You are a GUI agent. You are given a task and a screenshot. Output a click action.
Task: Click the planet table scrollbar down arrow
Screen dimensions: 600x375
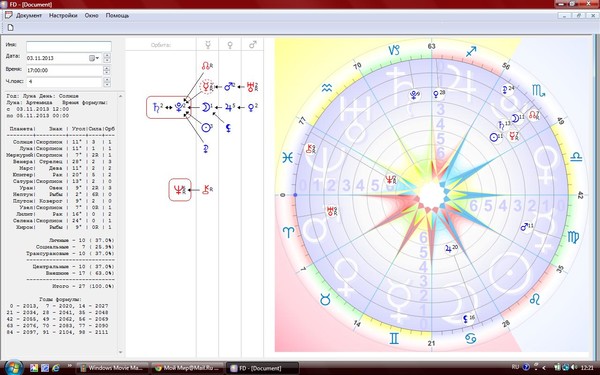[121, 352]
